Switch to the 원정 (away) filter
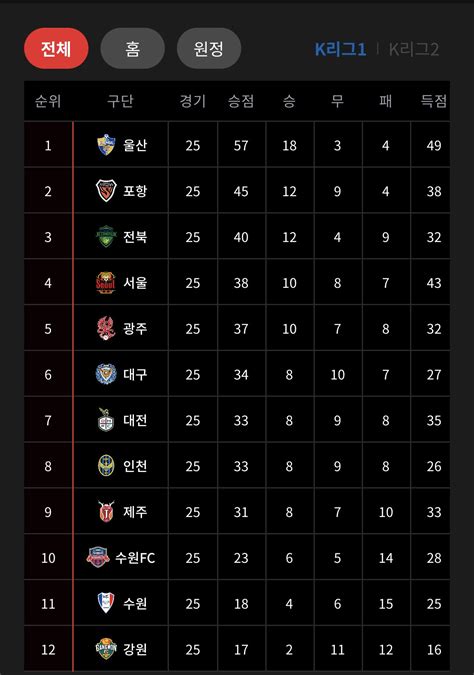The image size is (474, 675). coord(209,49)
